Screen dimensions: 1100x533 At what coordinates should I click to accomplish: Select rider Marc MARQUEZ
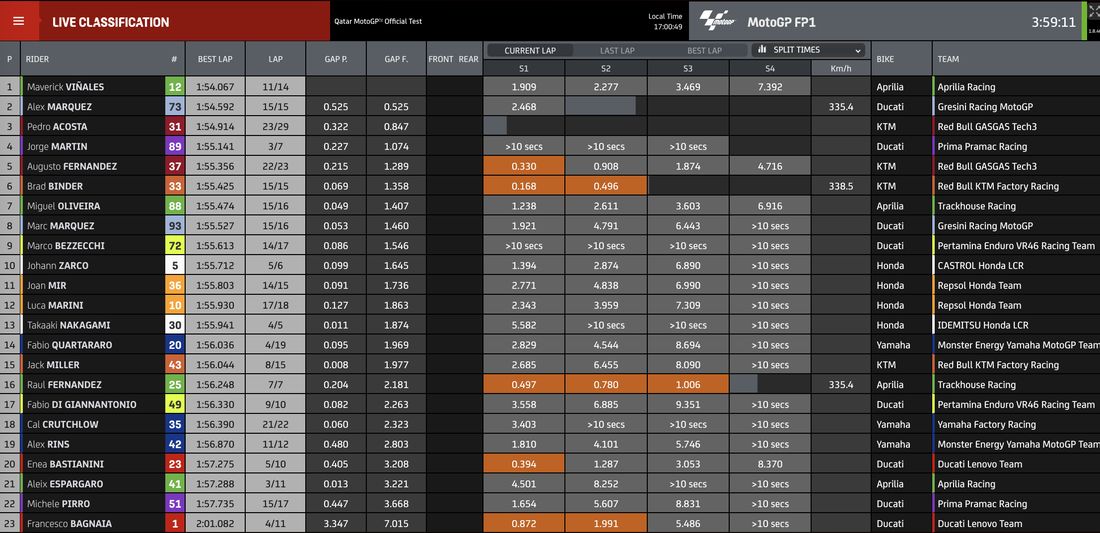tap(60, 226)
